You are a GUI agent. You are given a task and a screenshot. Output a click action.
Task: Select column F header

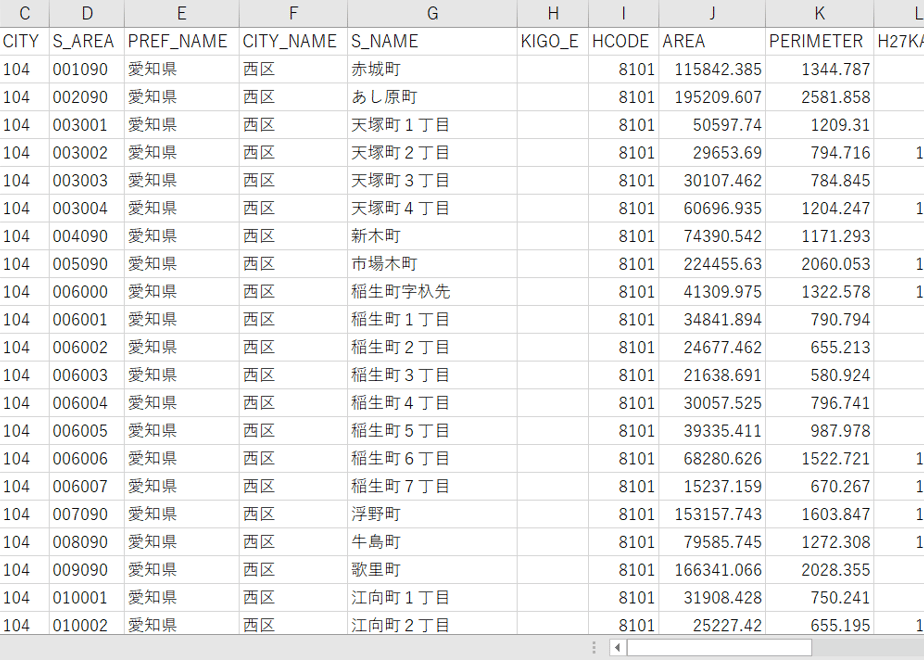coord(293,13)
